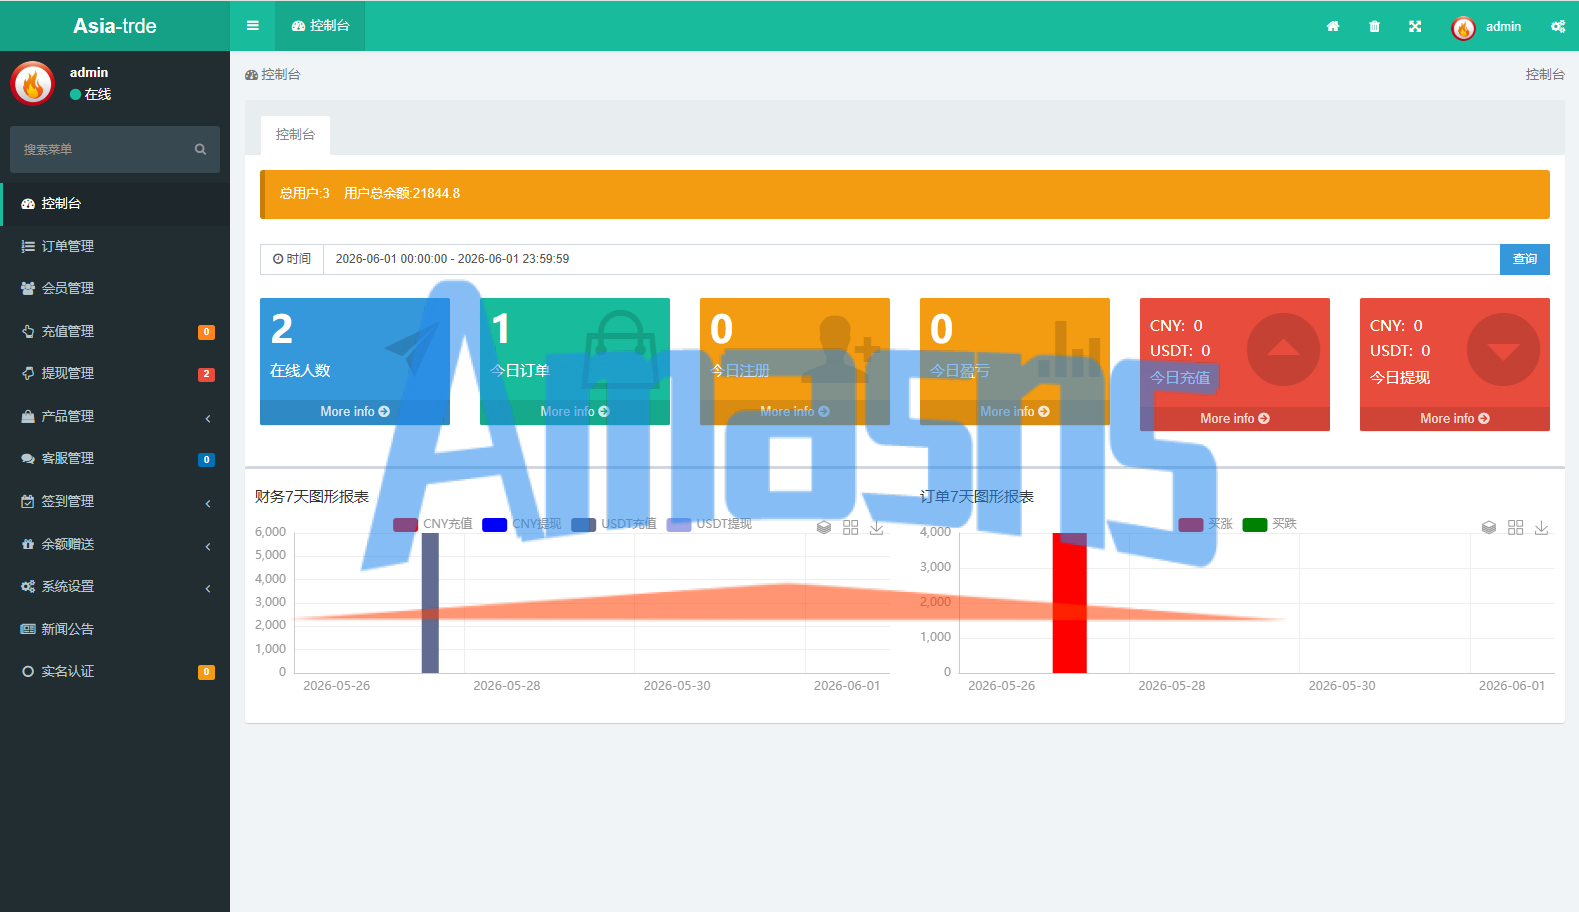1579x912 pixels.
Task: Open More info on 在线人数 card
Action: [x=355, y=411]
